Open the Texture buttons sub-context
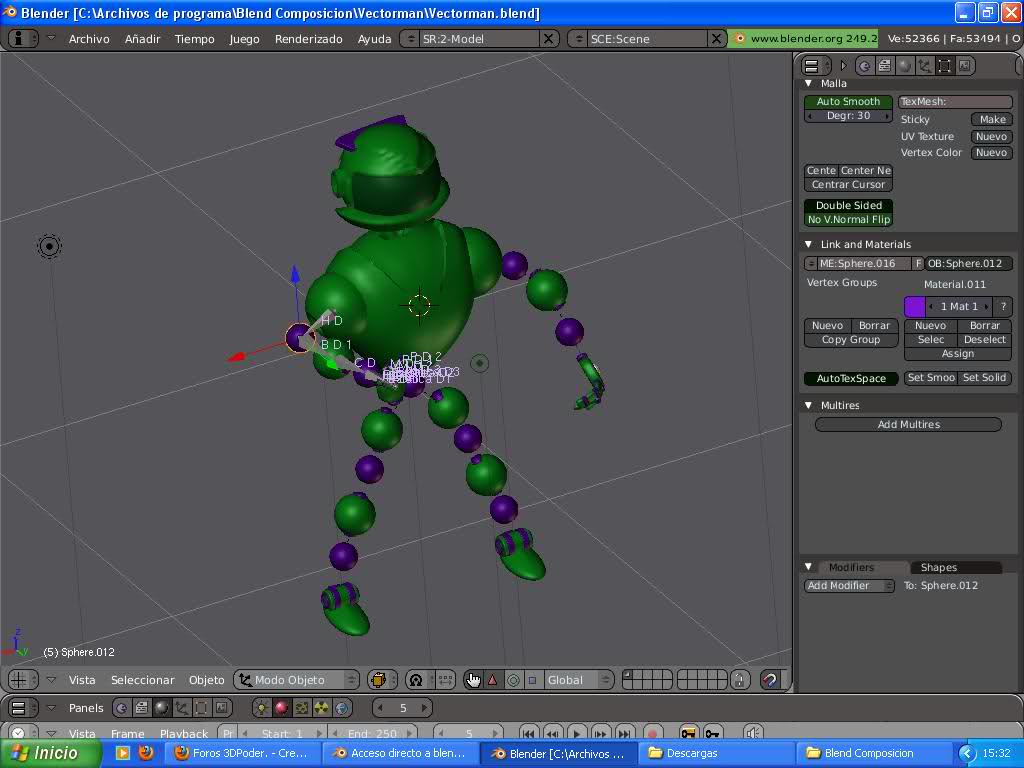This screenshot has height=768, width=1024. click(x=302, y=708)
